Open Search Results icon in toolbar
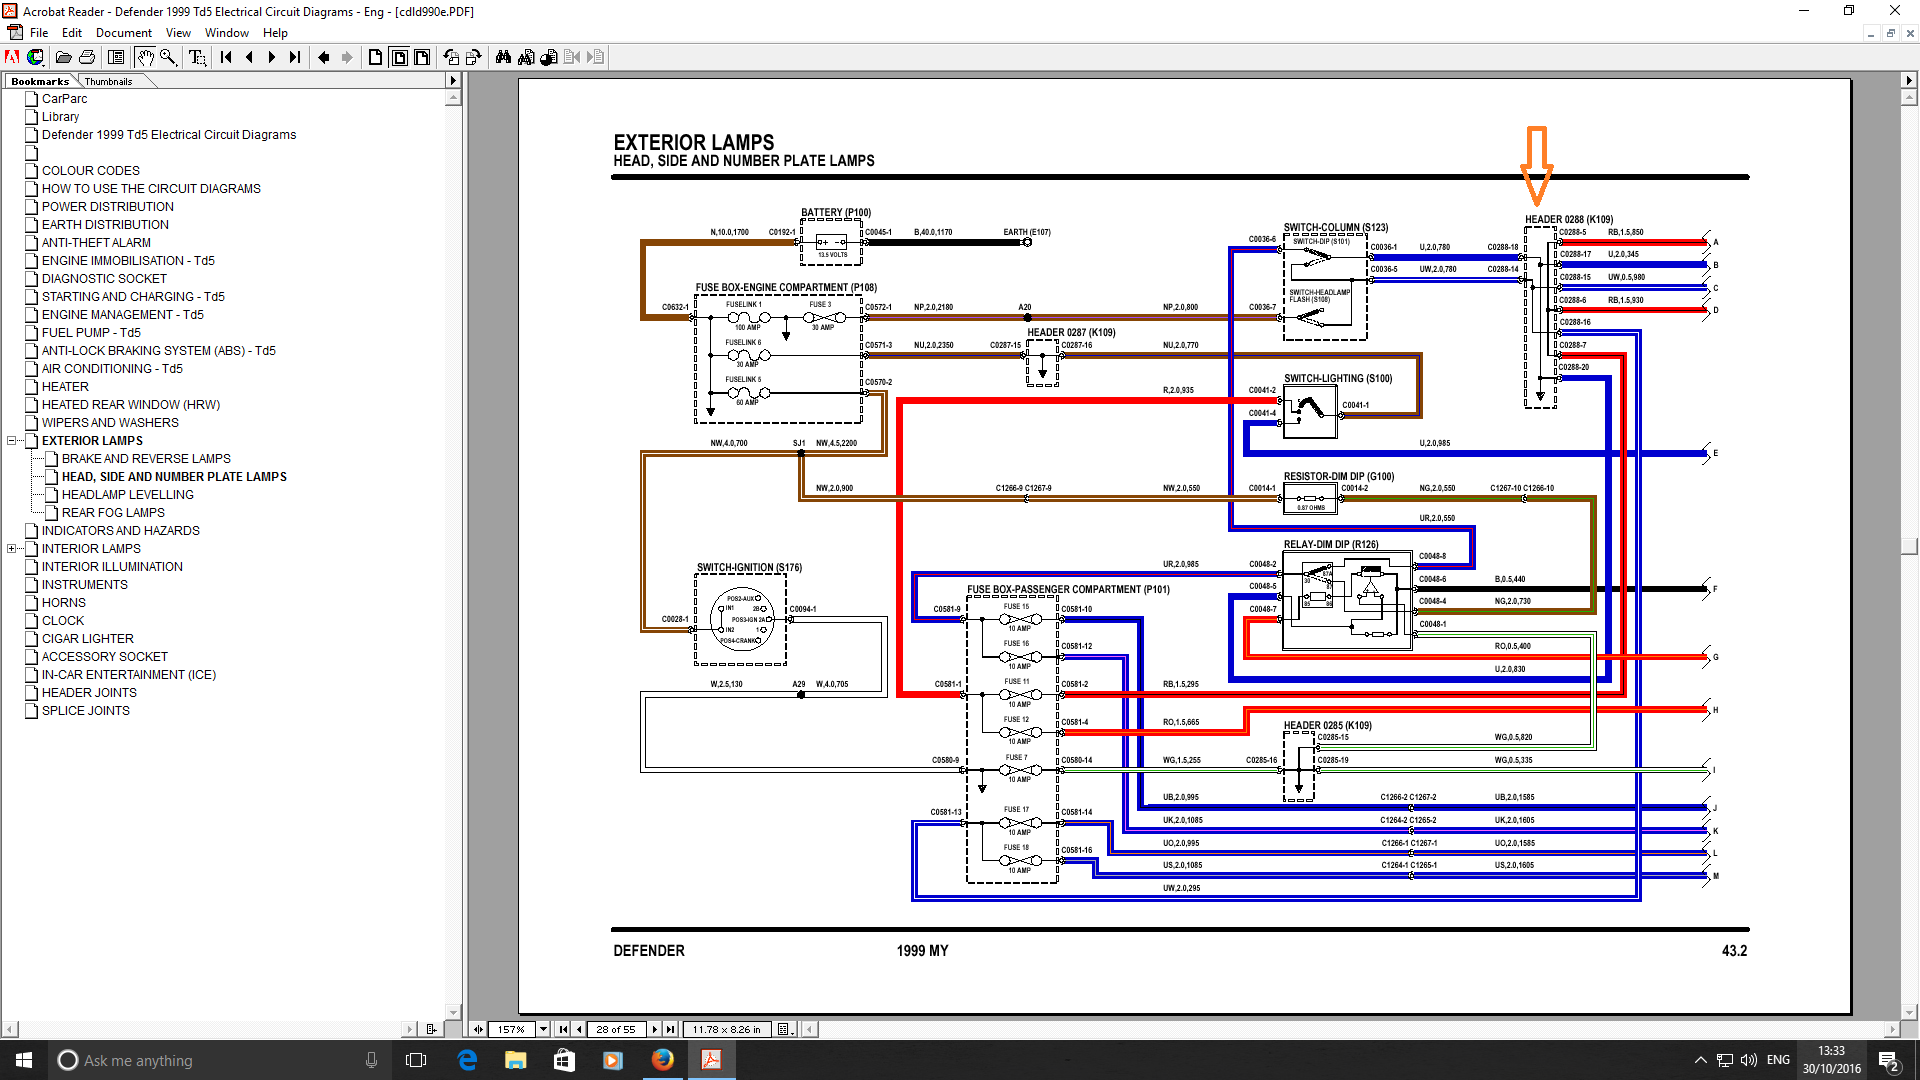 549,57
